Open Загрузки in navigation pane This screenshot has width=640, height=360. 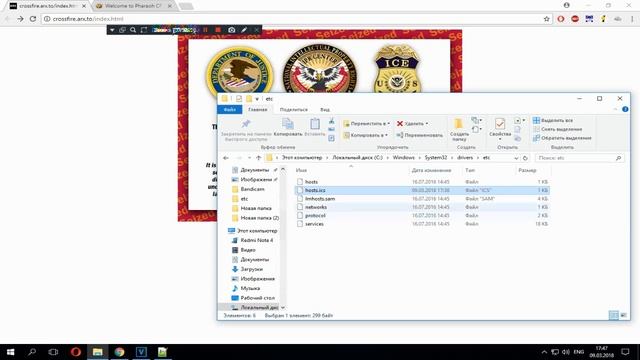click(x=251, y=269)
